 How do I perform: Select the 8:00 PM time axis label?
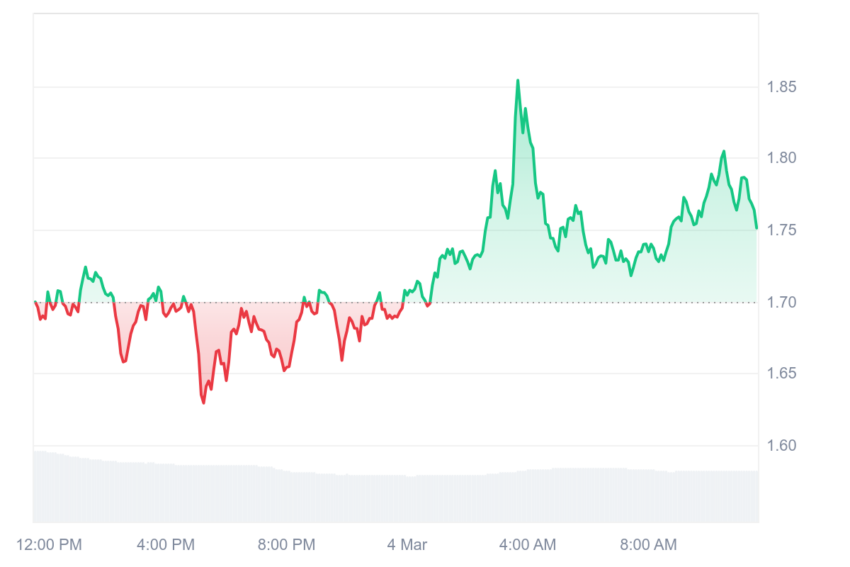point(286,544)
